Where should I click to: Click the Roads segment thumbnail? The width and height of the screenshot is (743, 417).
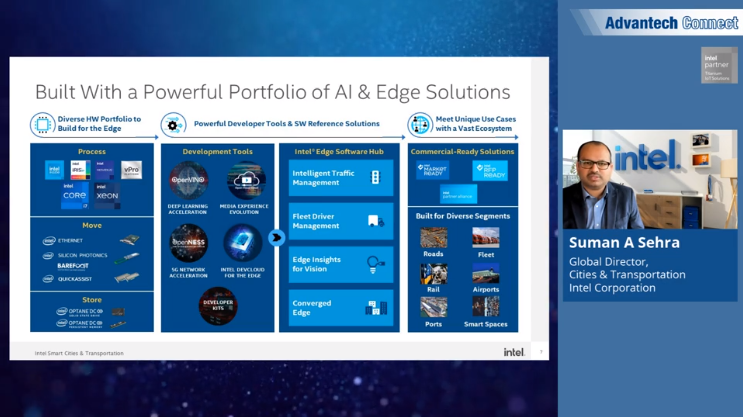click(x=434, y=237)
